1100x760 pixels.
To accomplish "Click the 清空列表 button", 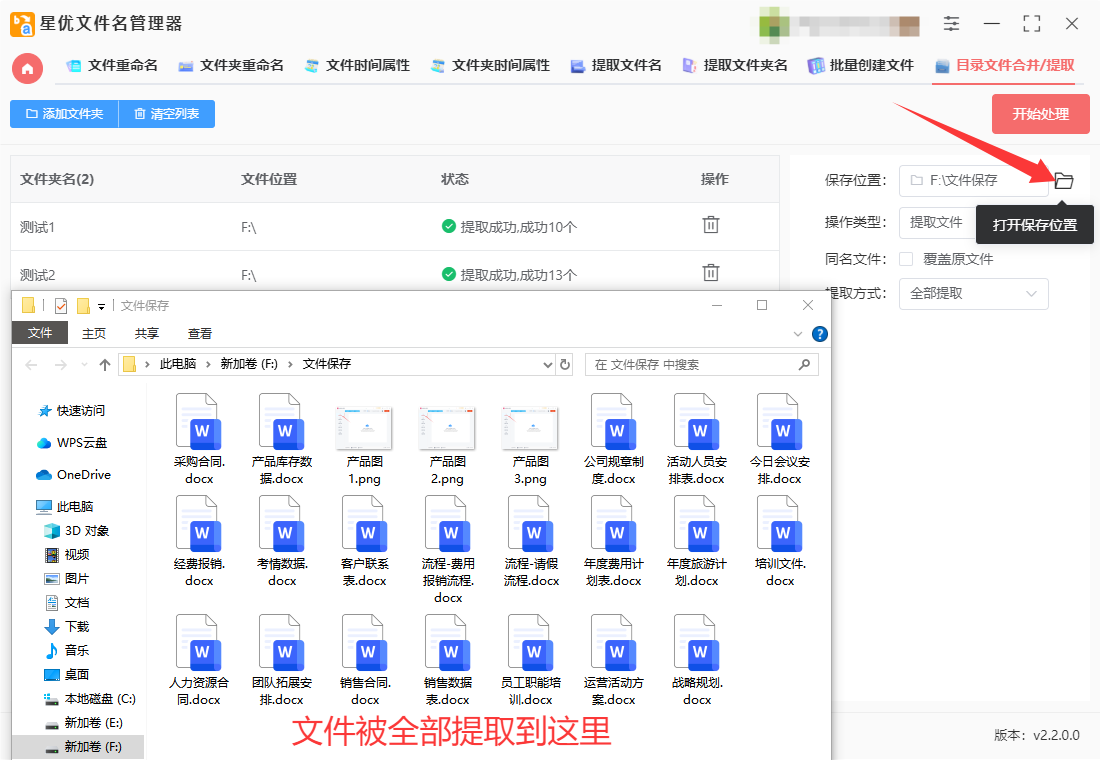I will tap(167, 114).
